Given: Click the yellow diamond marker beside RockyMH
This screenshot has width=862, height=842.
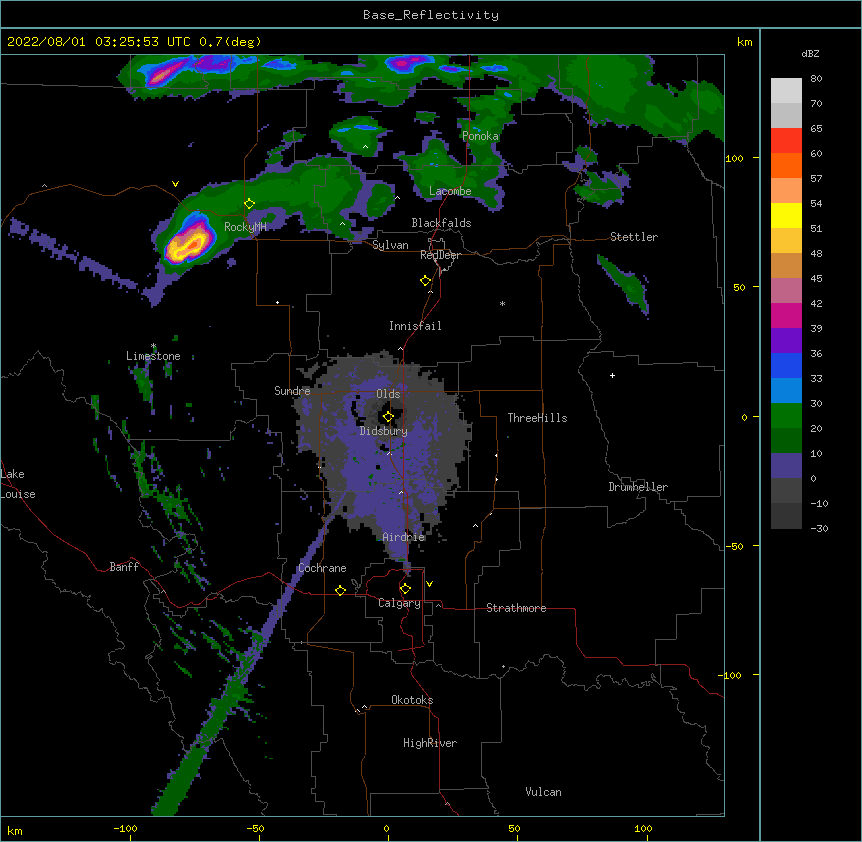Looking at the screenshot, I should [250, 204].
